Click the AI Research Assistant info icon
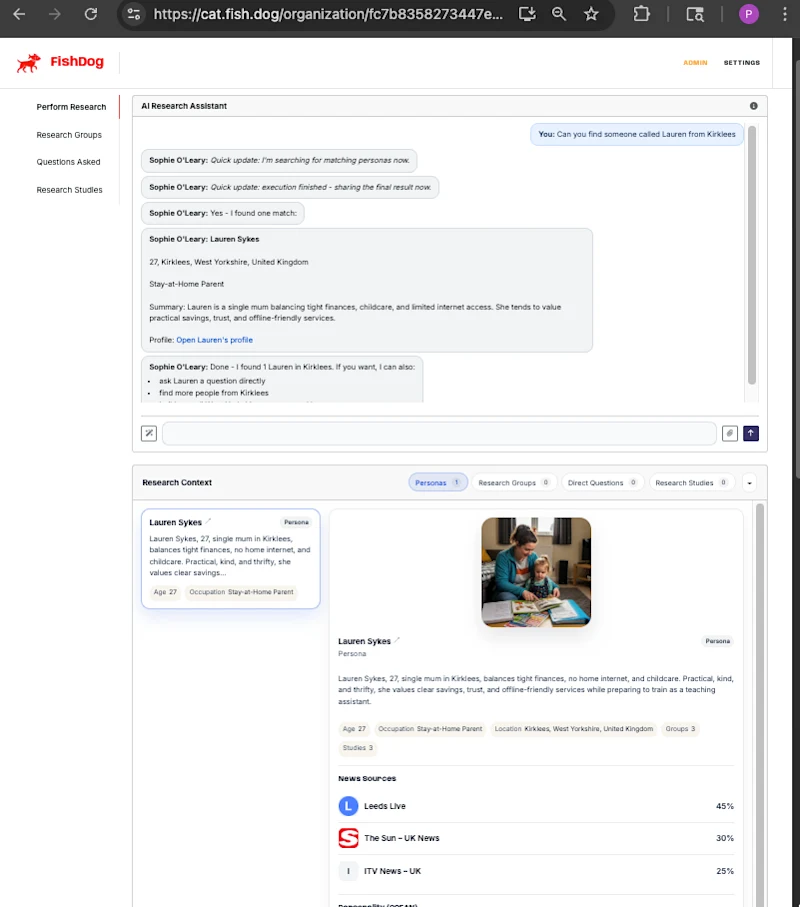The image size is (800, 907). [x=753, y=106]
